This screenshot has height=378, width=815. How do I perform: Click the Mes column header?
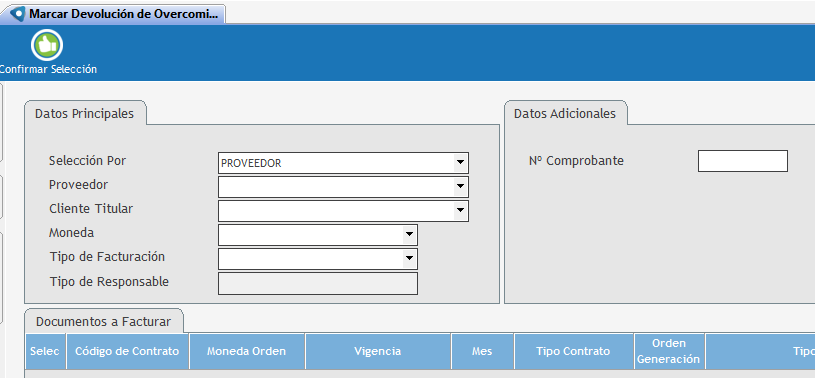[482, 351]
